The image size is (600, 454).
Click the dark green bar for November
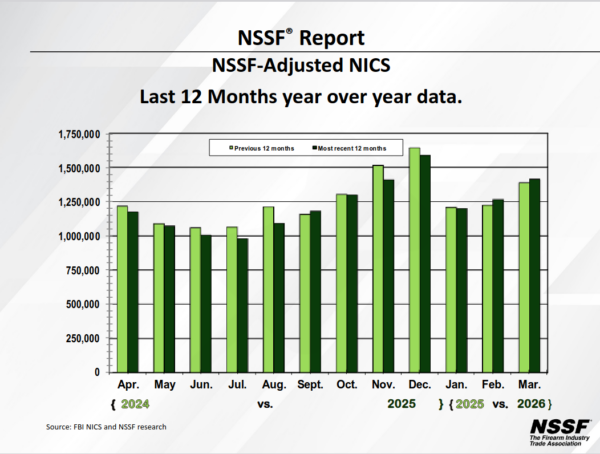(x=389, y=275)
